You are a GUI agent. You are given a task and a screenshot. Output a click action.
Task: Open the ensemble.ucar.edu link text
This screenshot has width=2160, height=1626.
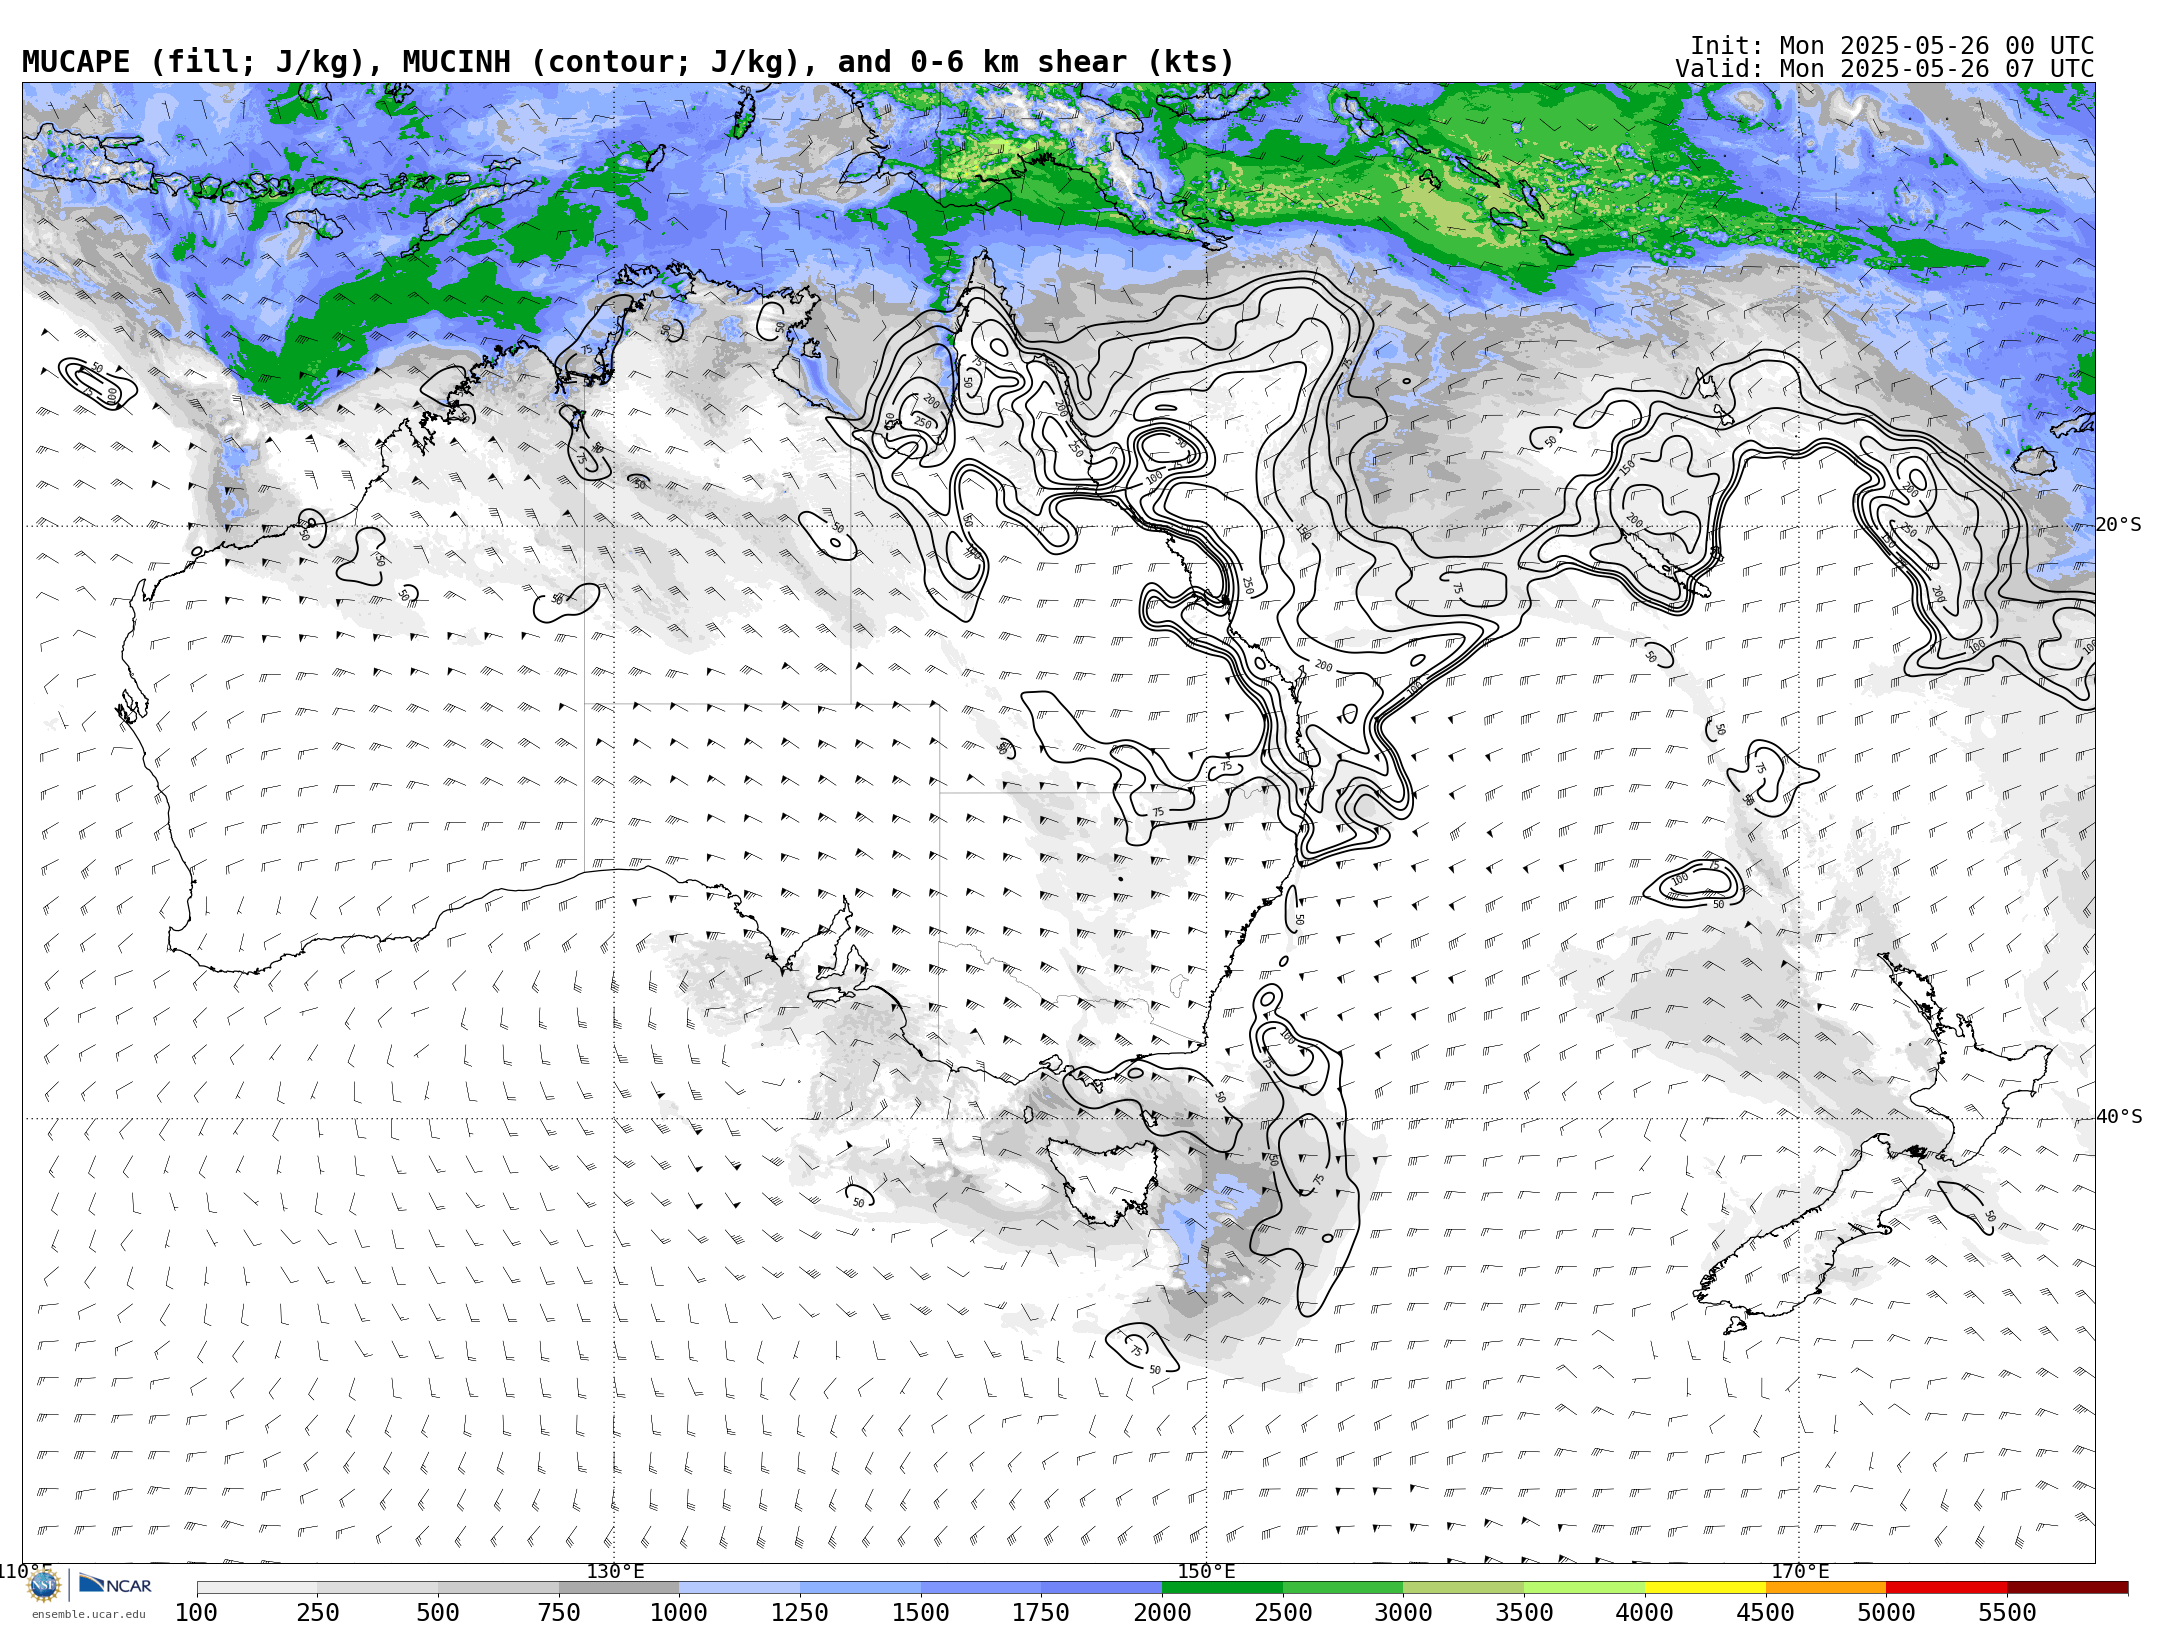point(88,1614)
